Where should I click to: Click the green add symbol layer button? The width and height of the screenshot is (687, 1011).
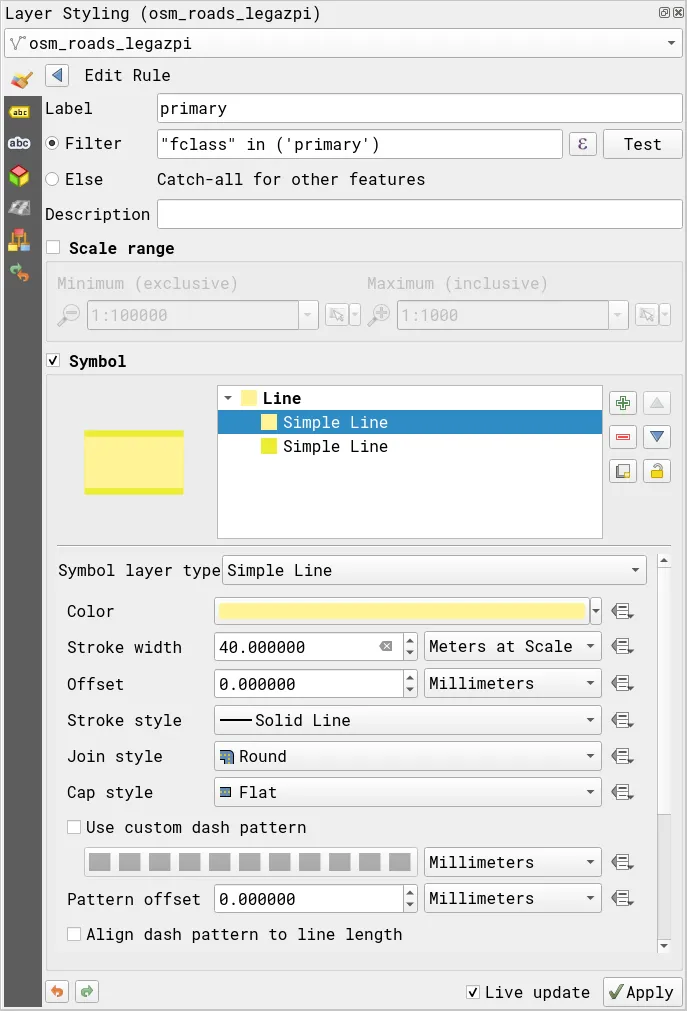pos(623,403)
